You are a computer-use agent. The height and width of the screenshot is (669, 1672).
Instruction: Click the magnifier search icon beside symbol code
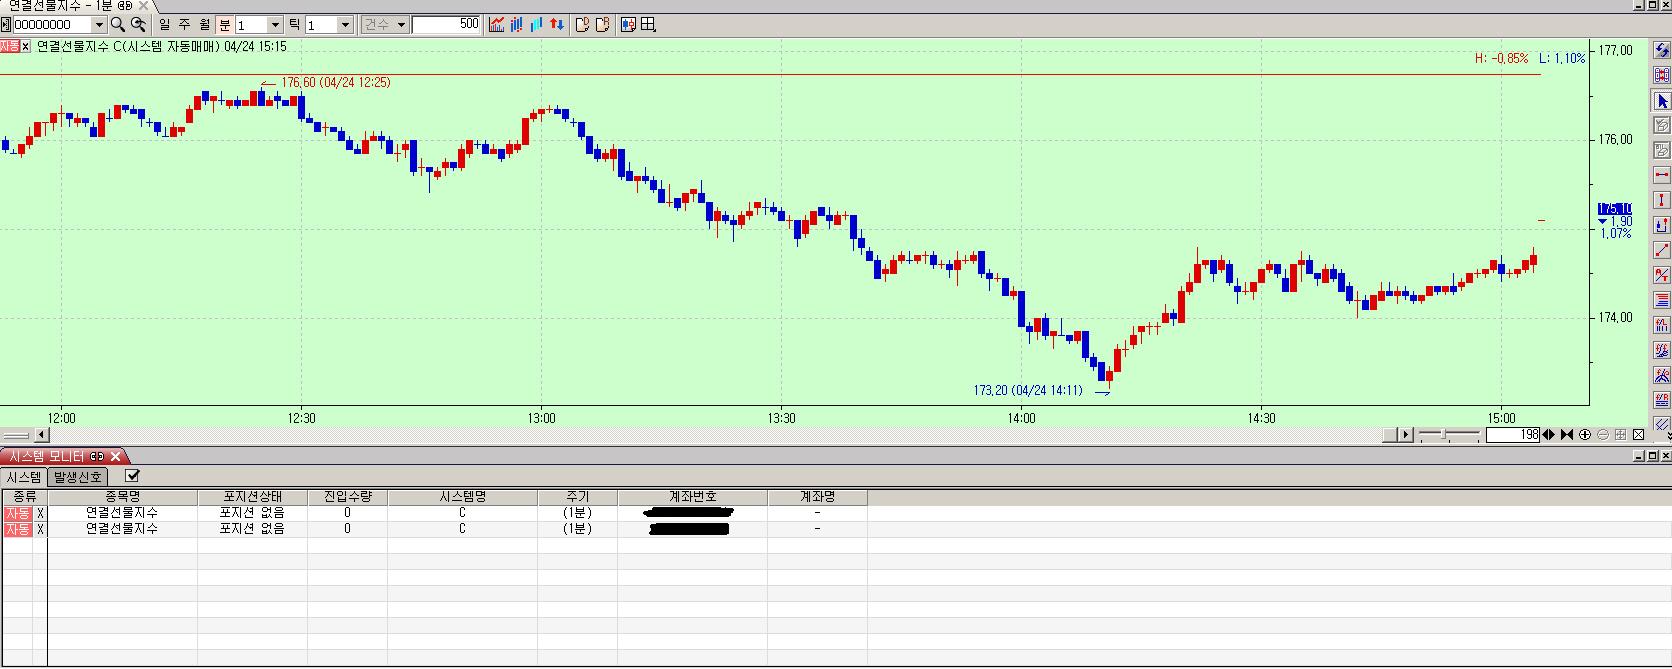(118, 24)
